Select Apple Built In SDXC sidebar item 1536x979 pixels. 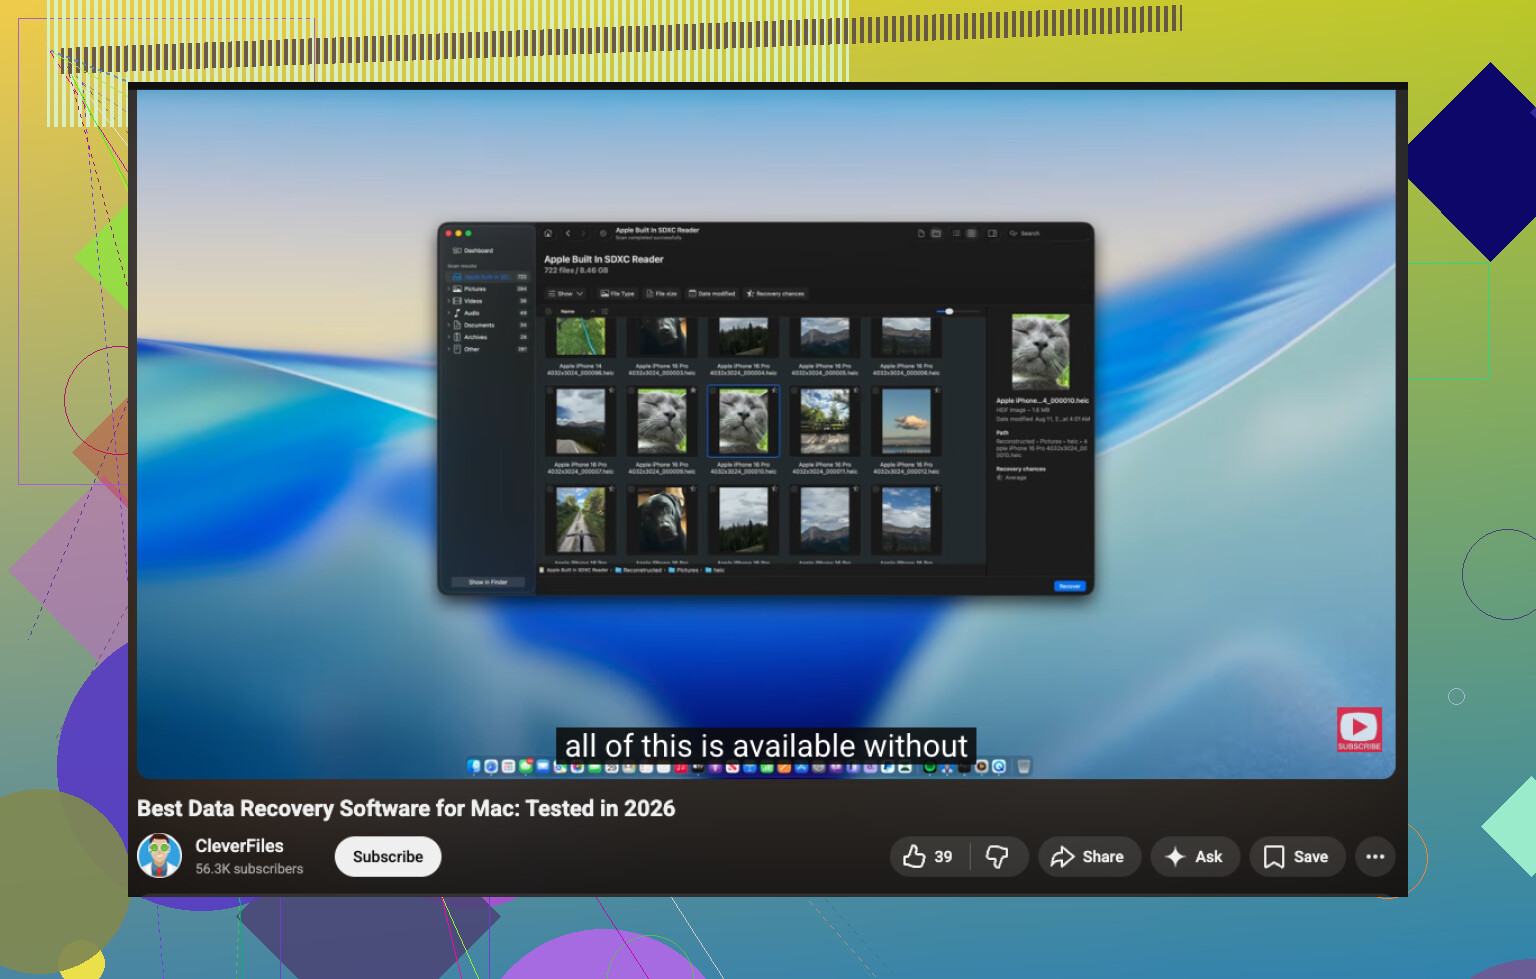(488, 277)
